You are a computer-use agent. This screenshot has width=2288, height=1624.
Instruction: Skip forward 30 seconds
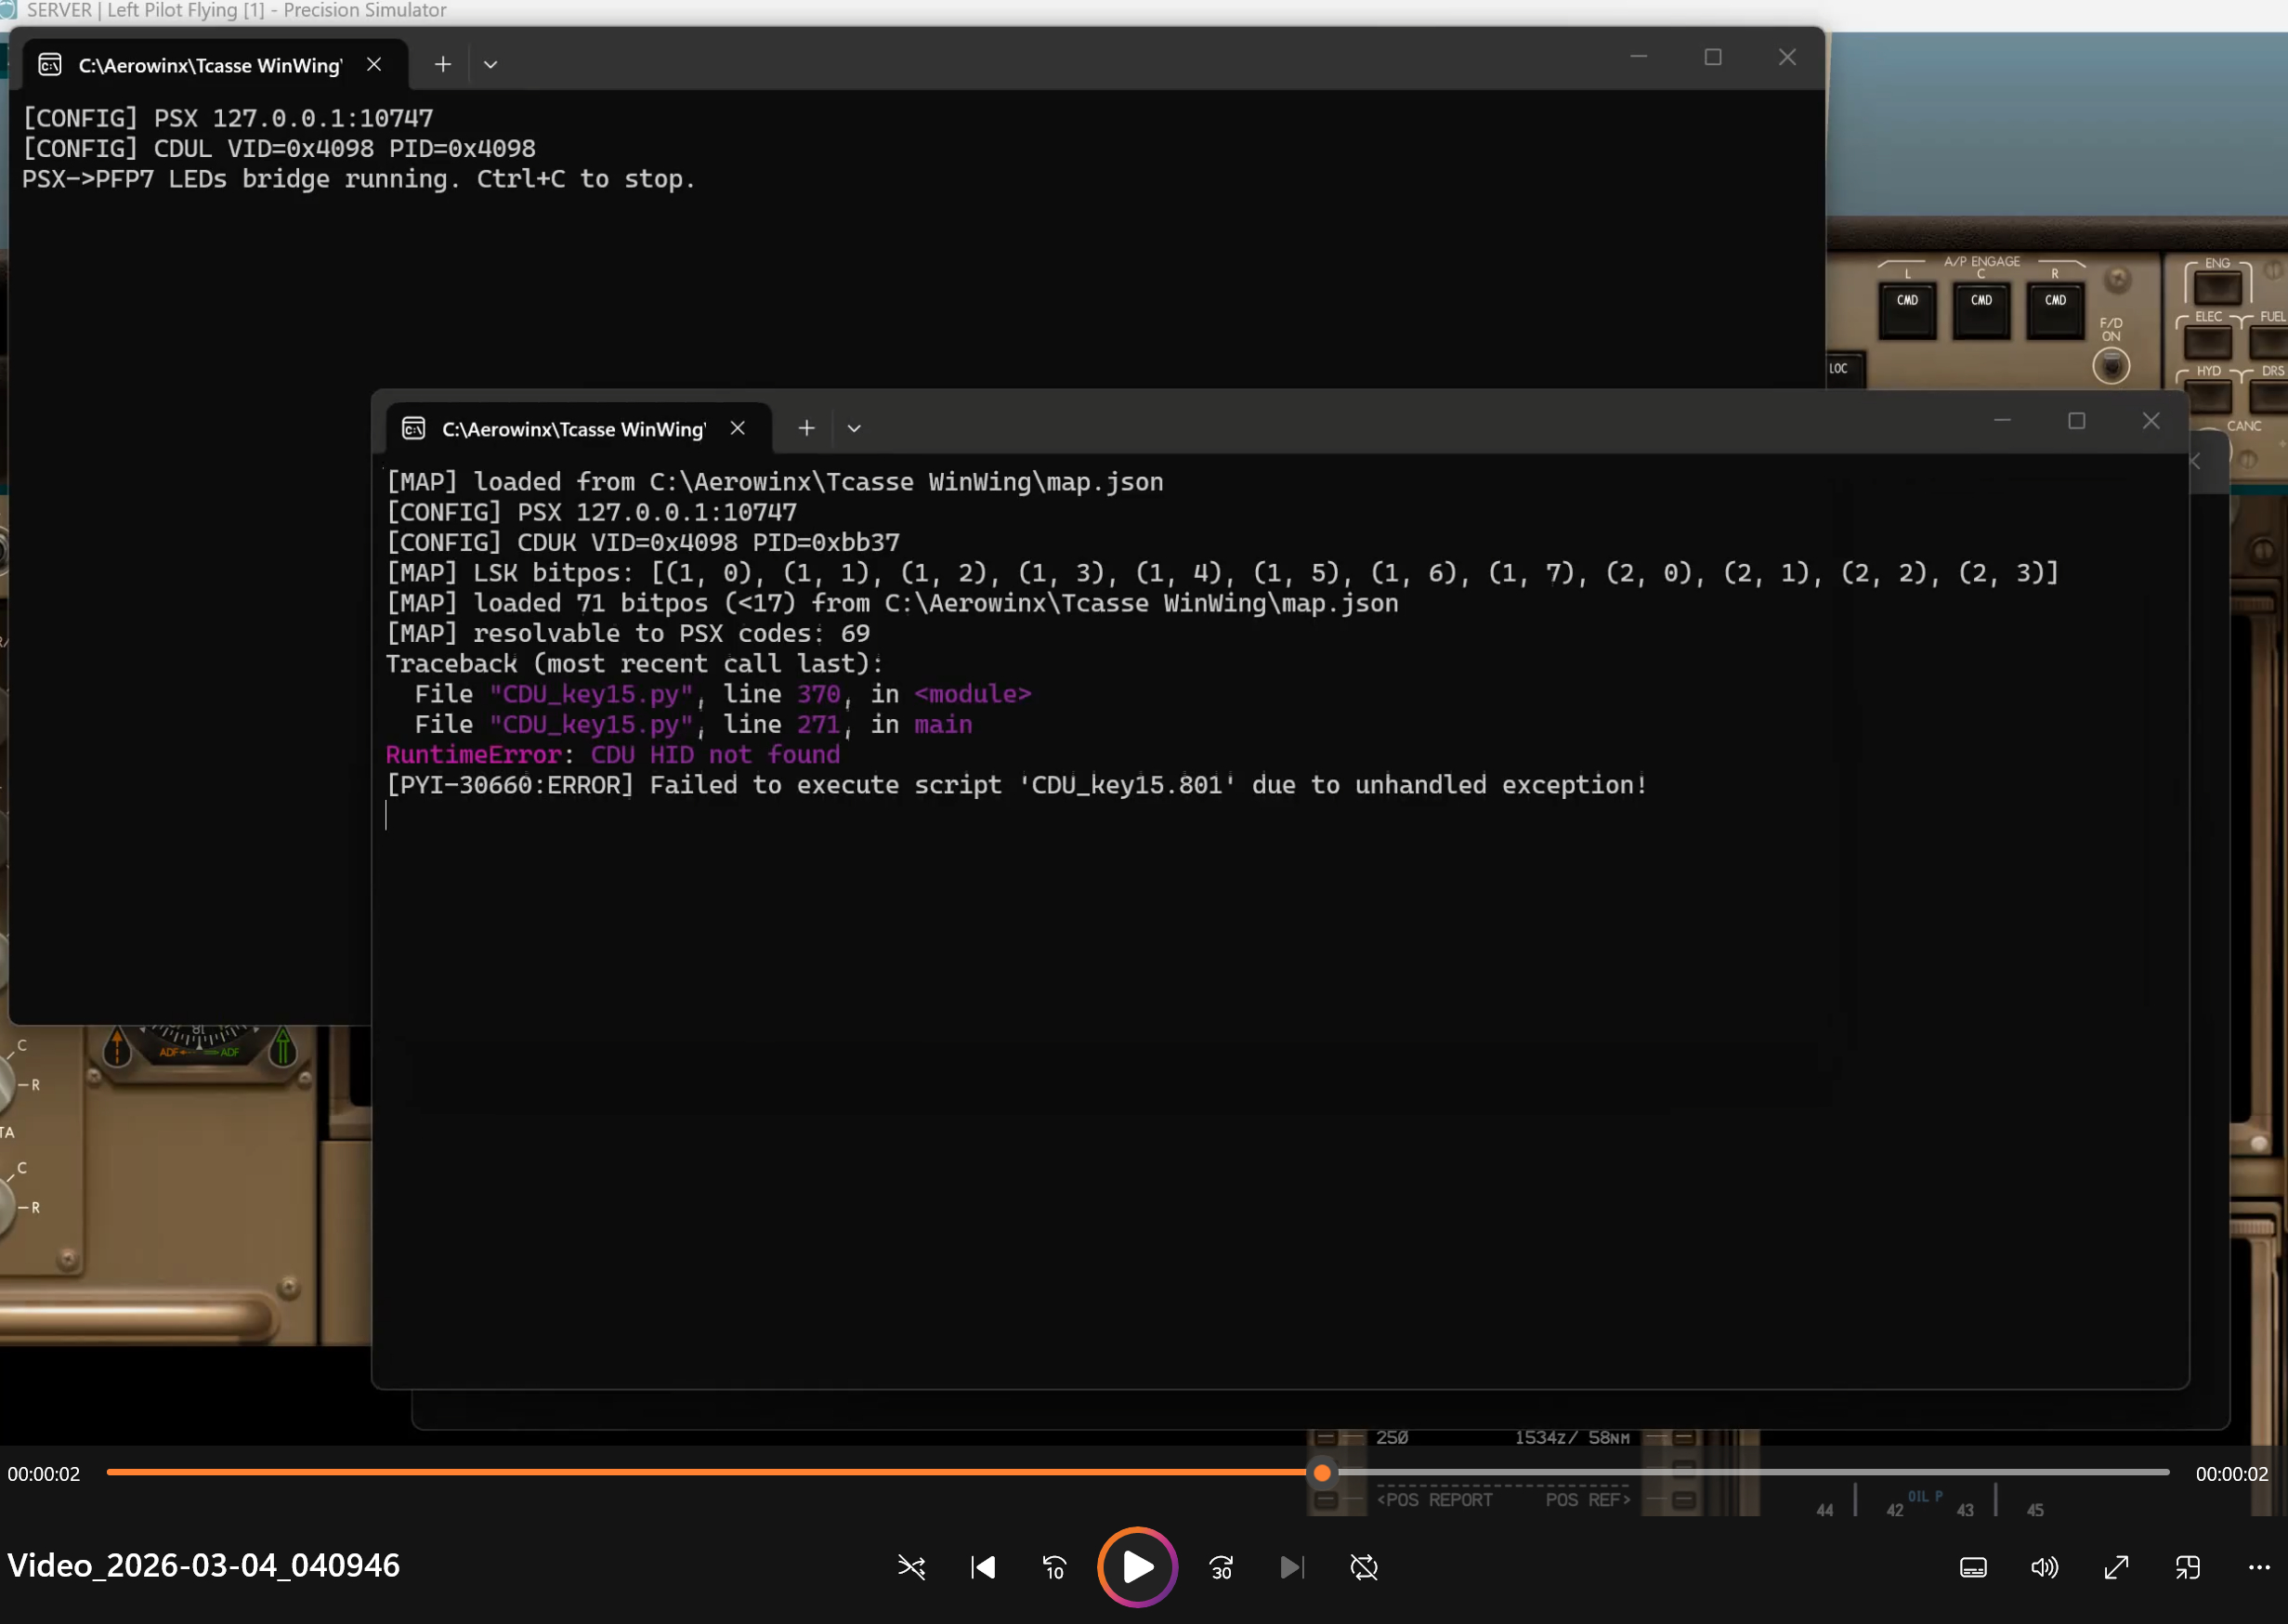pyautogui.click(x=1221, y=1567)
